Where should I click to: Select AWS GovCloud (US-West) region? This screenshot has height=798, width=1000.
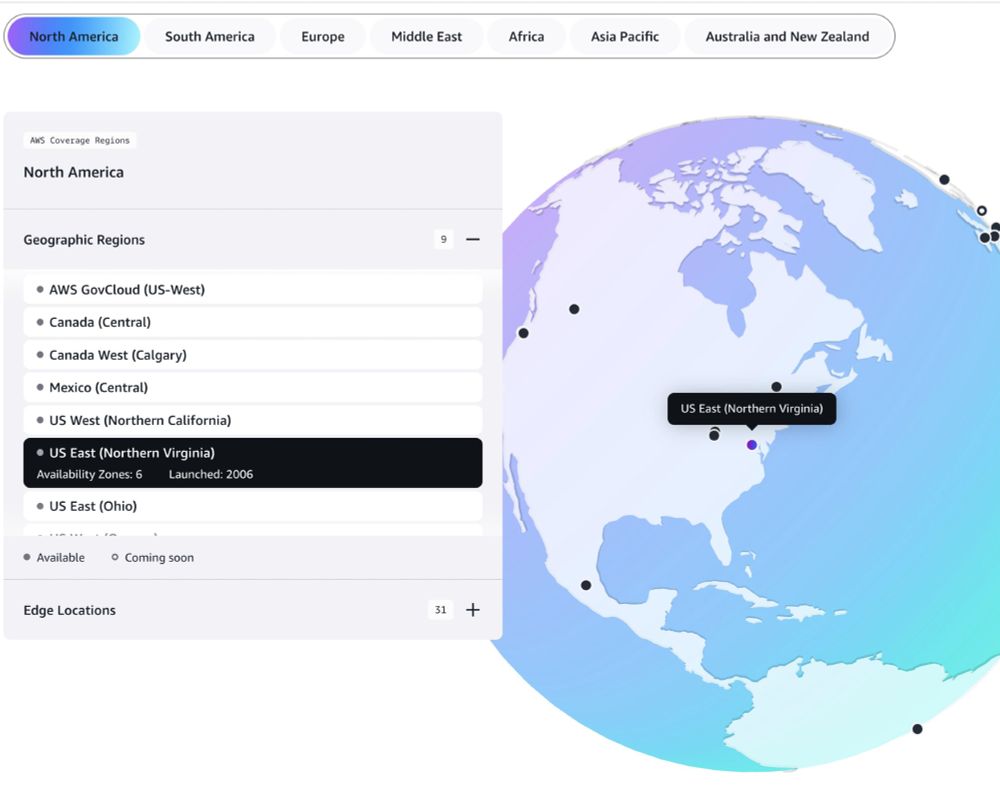click(x=253, y=290)
